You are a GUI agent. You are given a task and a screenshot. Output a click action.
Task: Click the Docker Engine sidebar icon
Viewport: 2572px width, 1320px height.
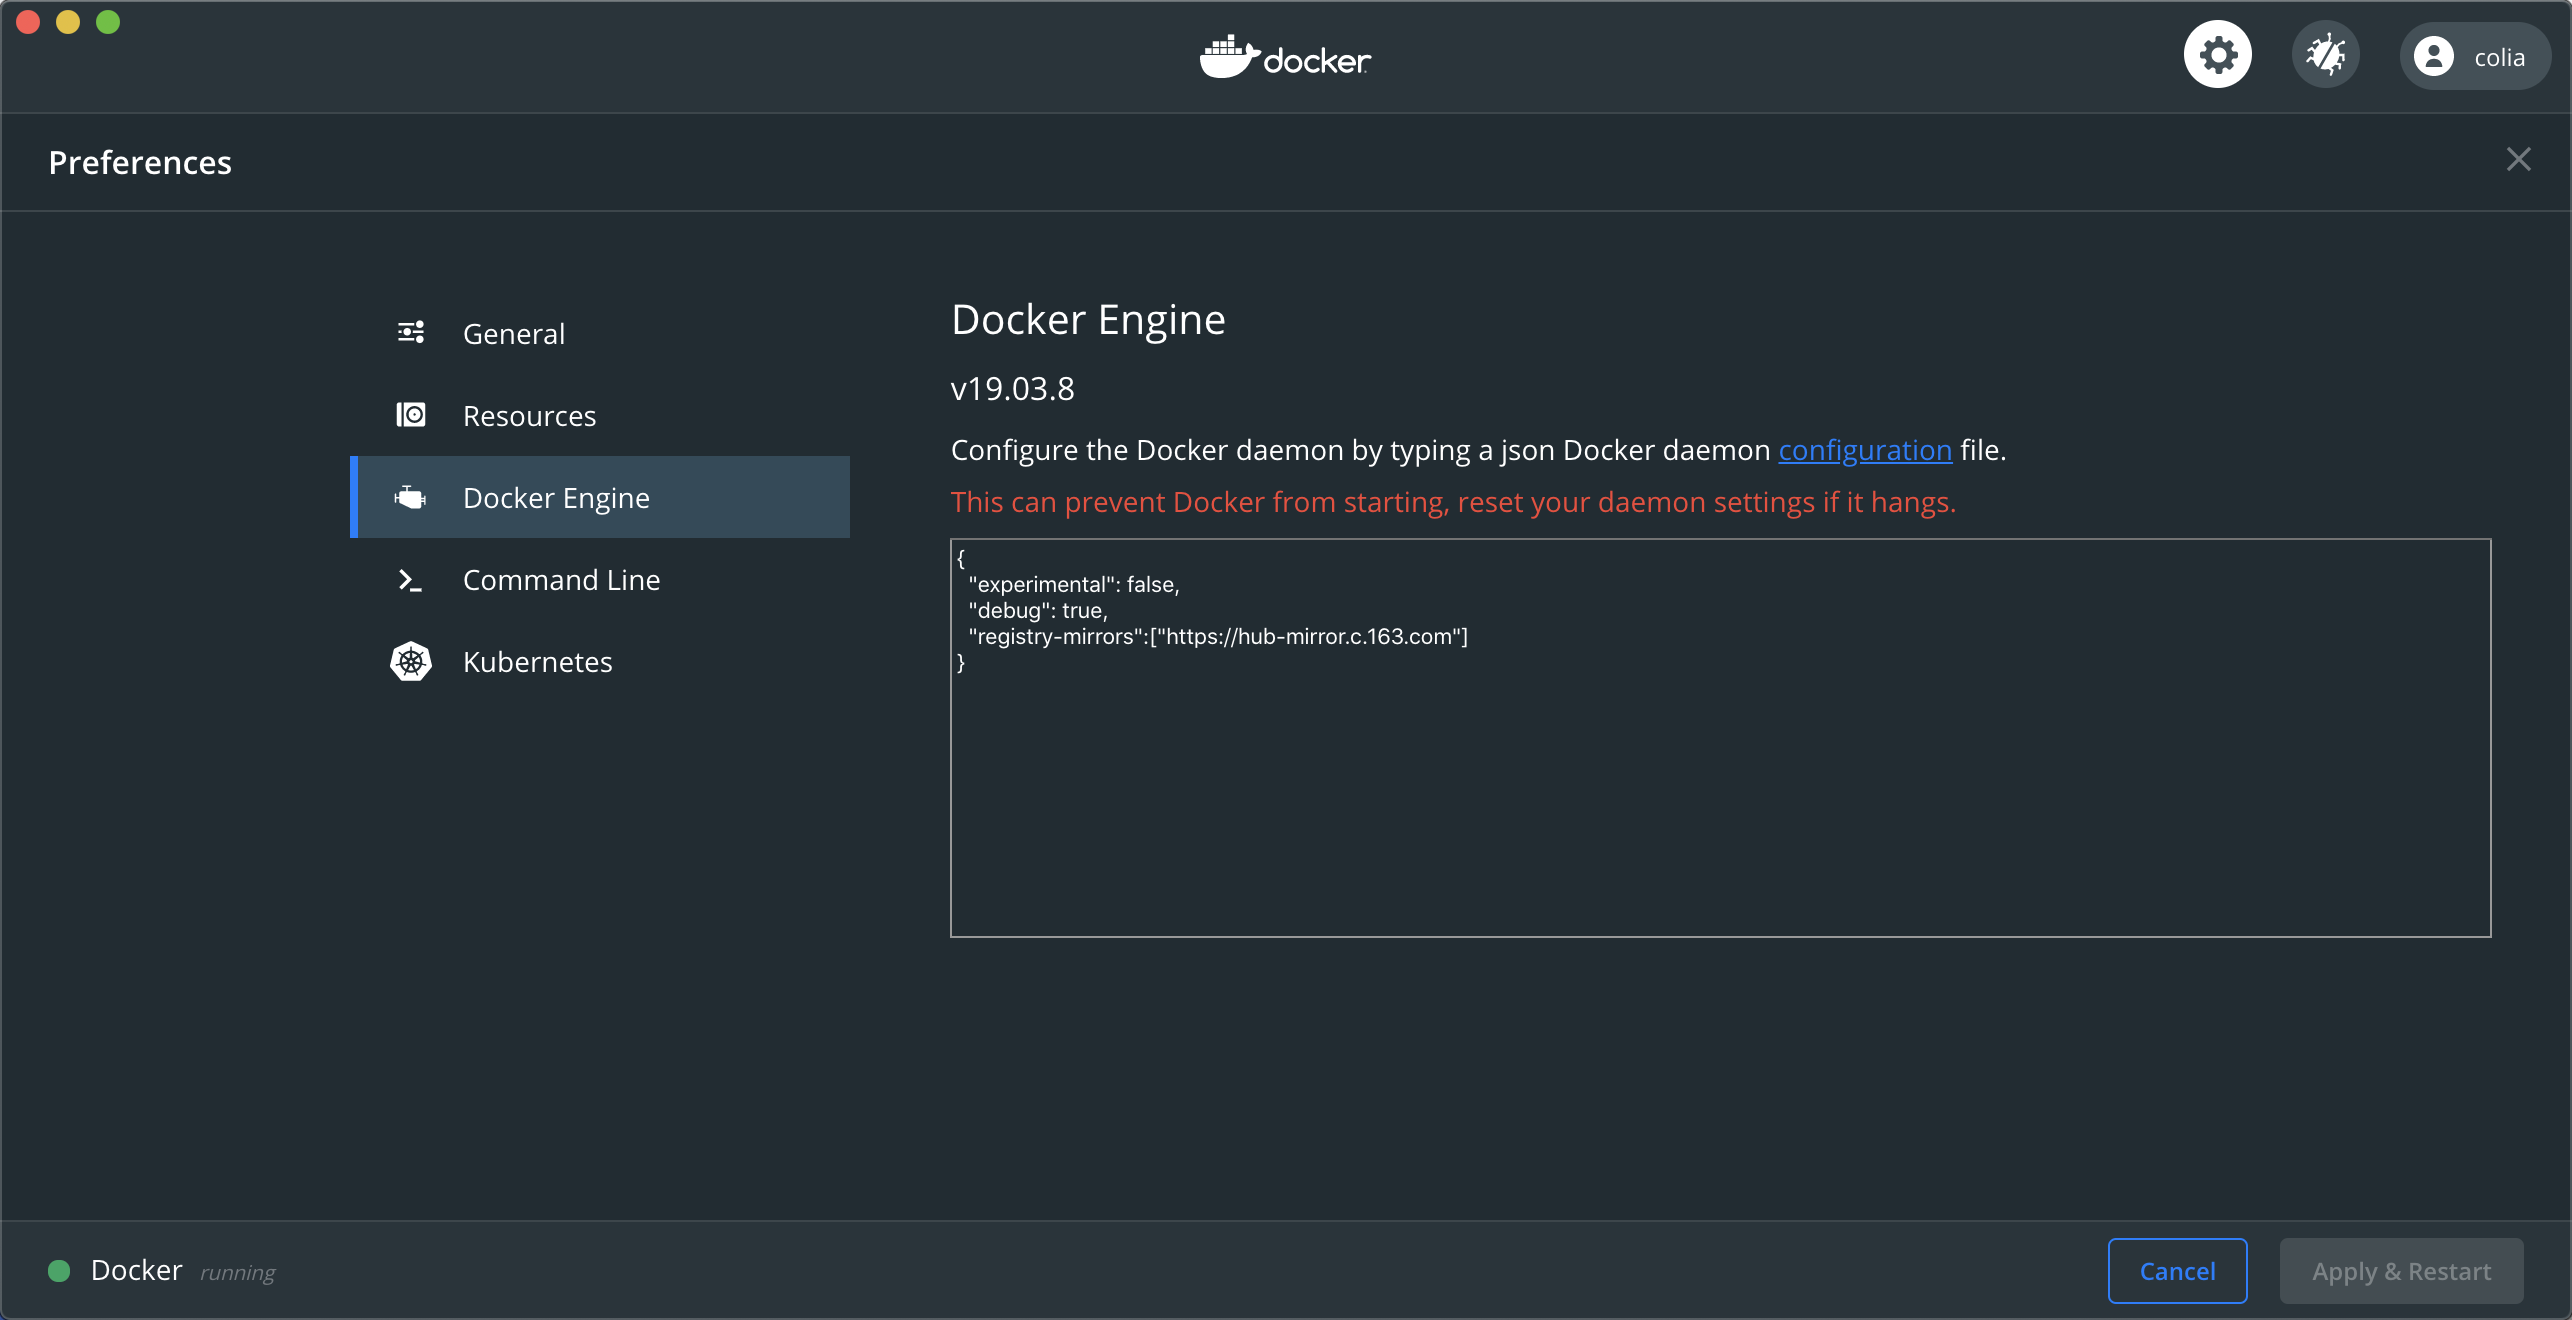(411, 497)
